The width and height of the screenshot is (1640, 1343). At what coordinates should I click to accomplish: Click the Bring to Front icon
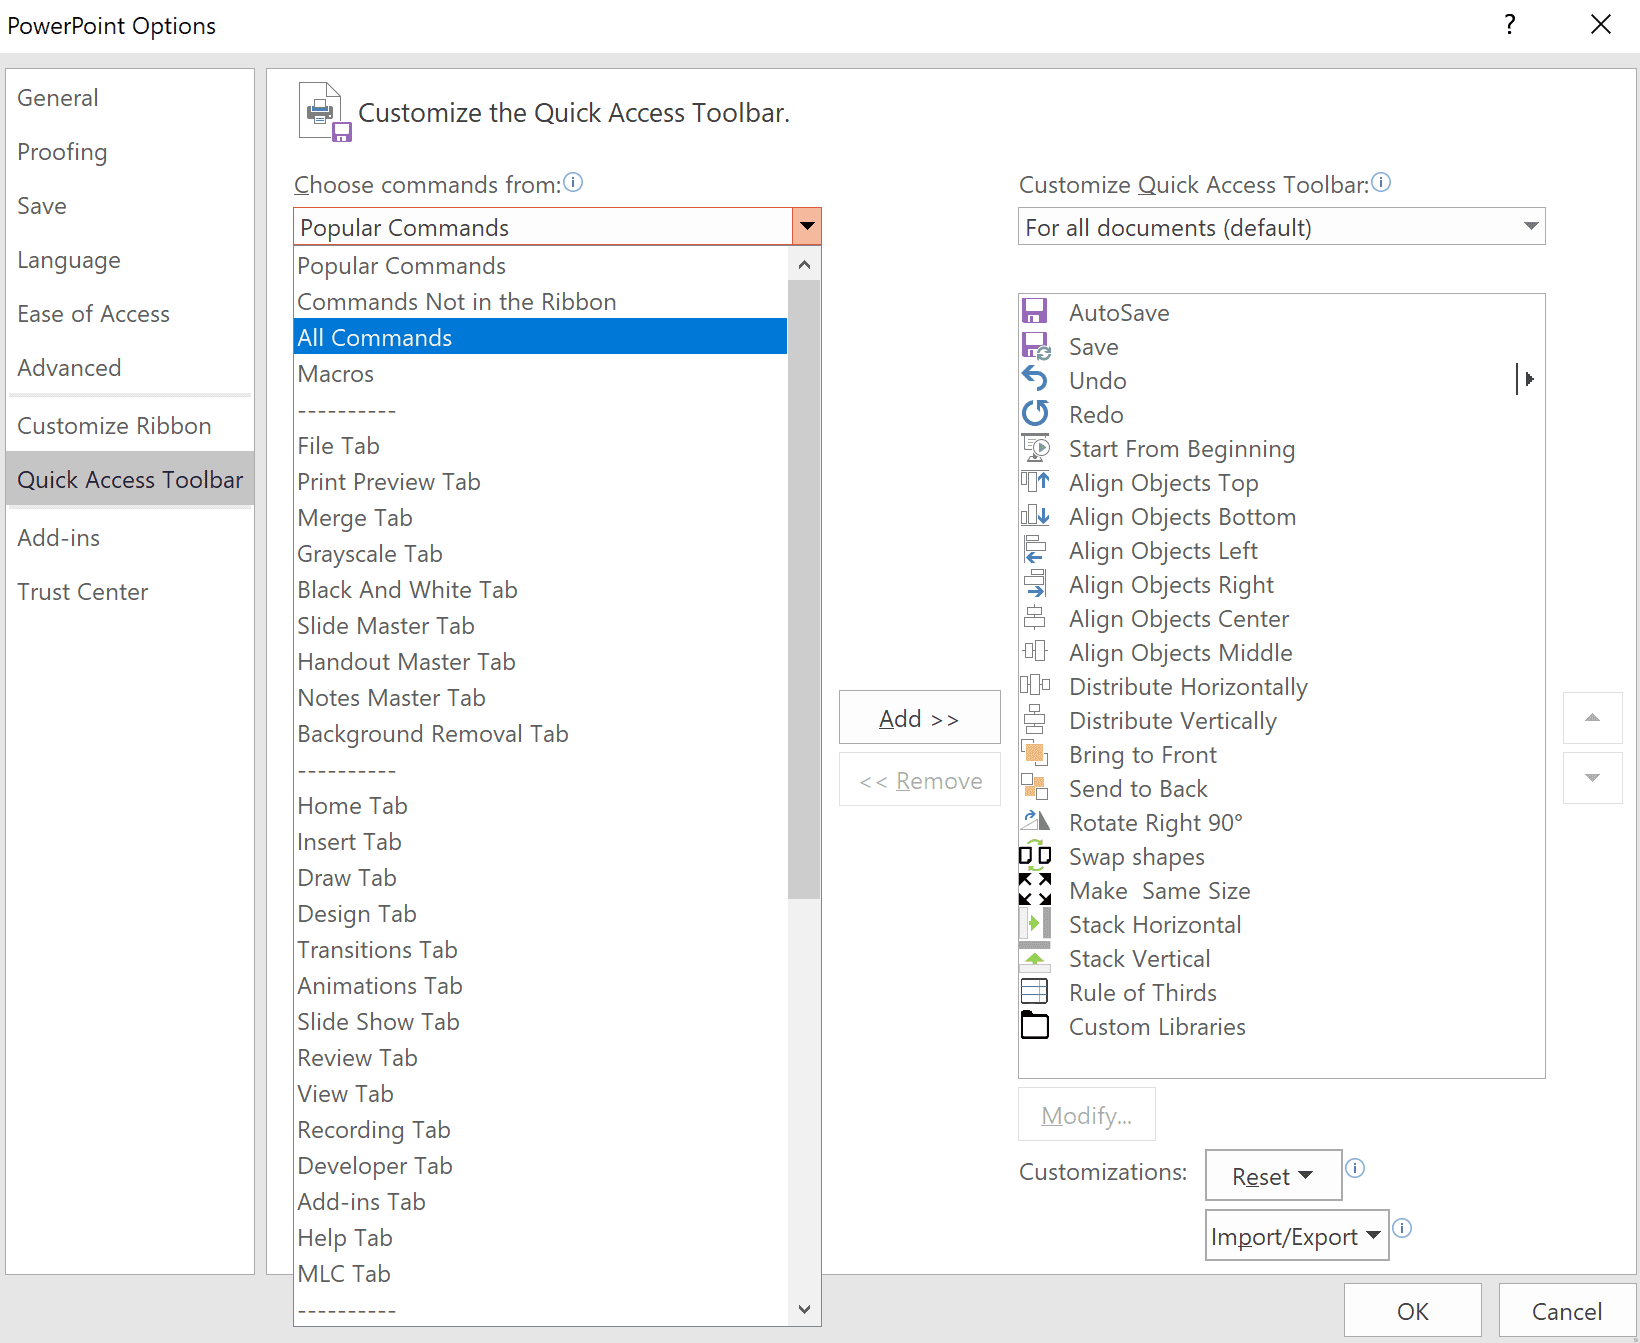click(1035, 753)
